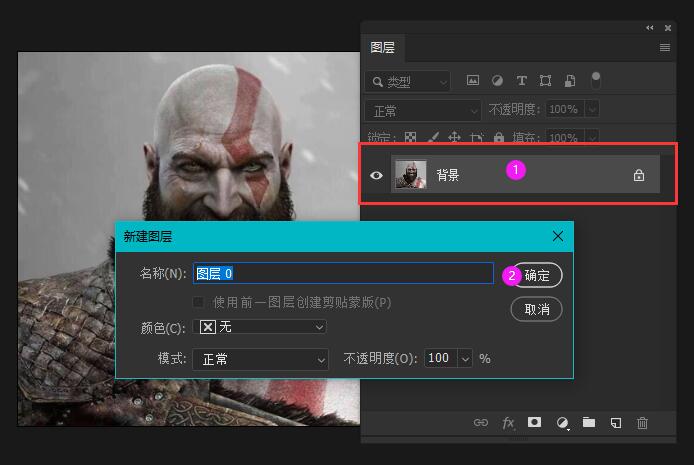The image size is (694, 465).
Task: Close the 新建图层 dialog
Action: [558, 236]
